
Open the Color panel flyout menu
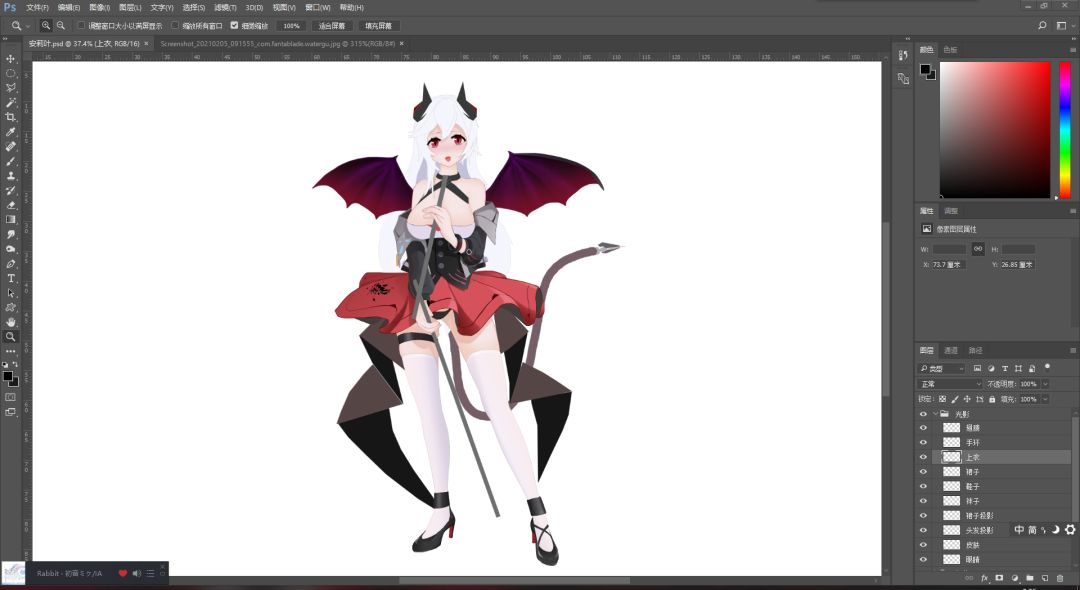[1072, 50]
